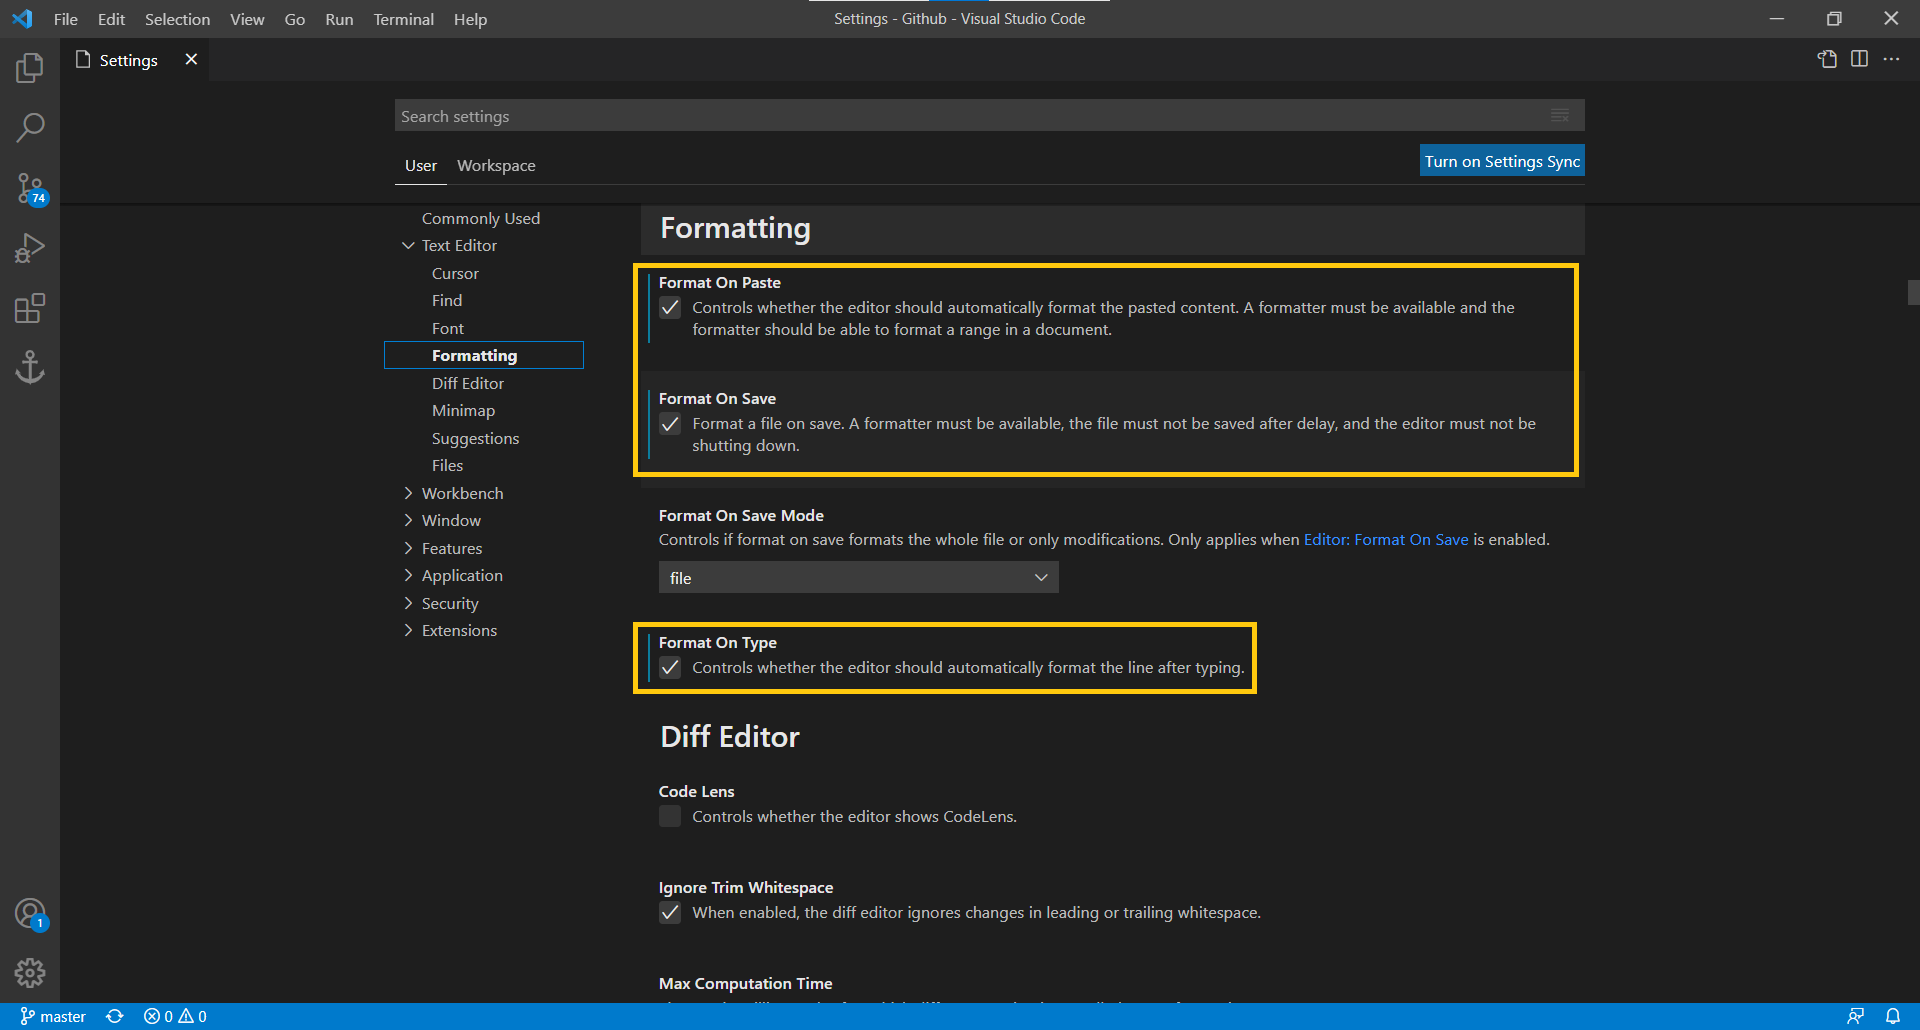This screenshot has height=1030, width=1920.
Task: Open the anchor icon view in activity bar
Action: tap(30, 367)
